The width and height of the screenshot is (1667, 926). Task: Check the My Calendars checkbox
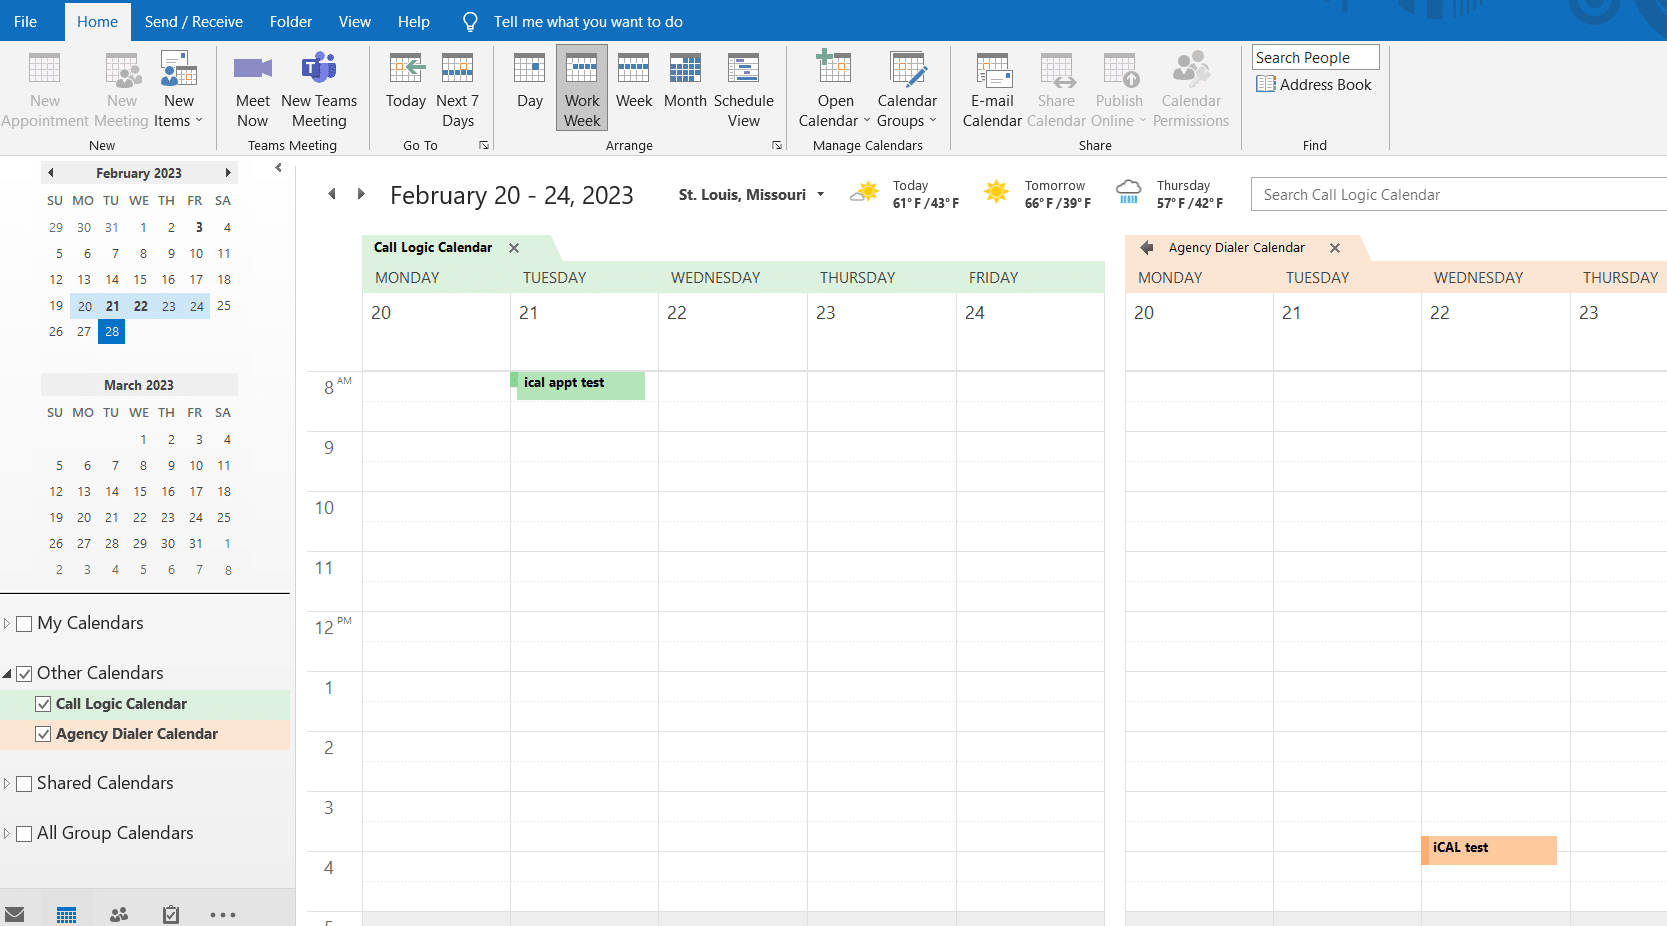[x=25, y=624]
